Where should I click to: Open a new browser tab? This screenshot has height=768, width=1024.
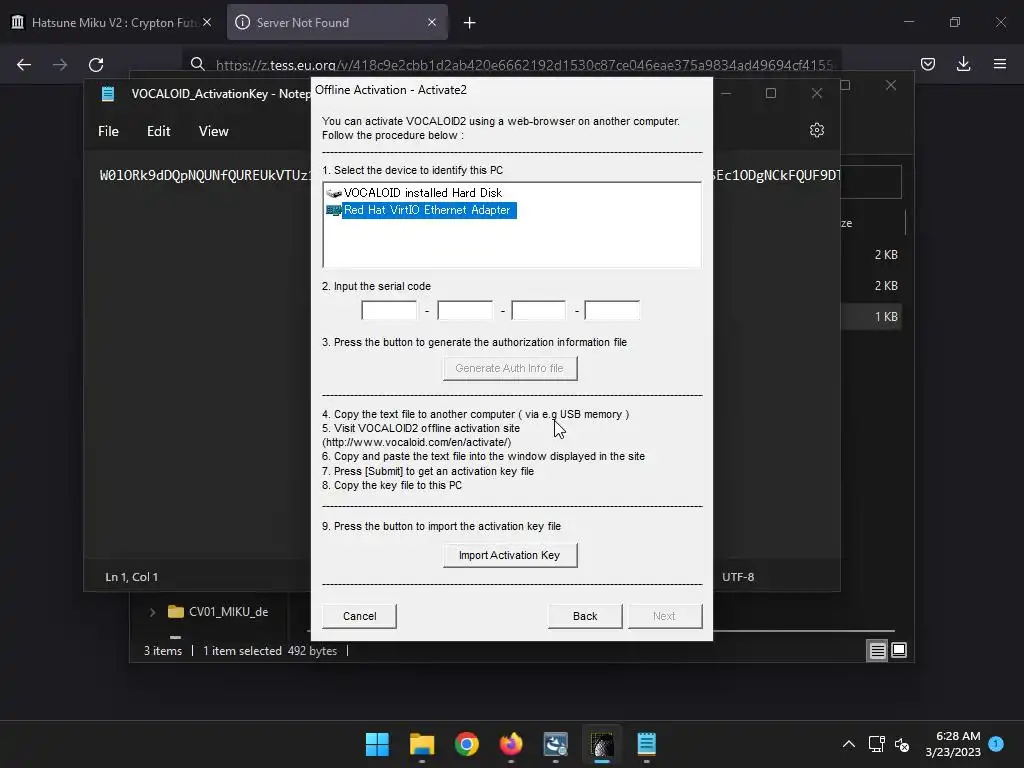[x=469, y=23]
